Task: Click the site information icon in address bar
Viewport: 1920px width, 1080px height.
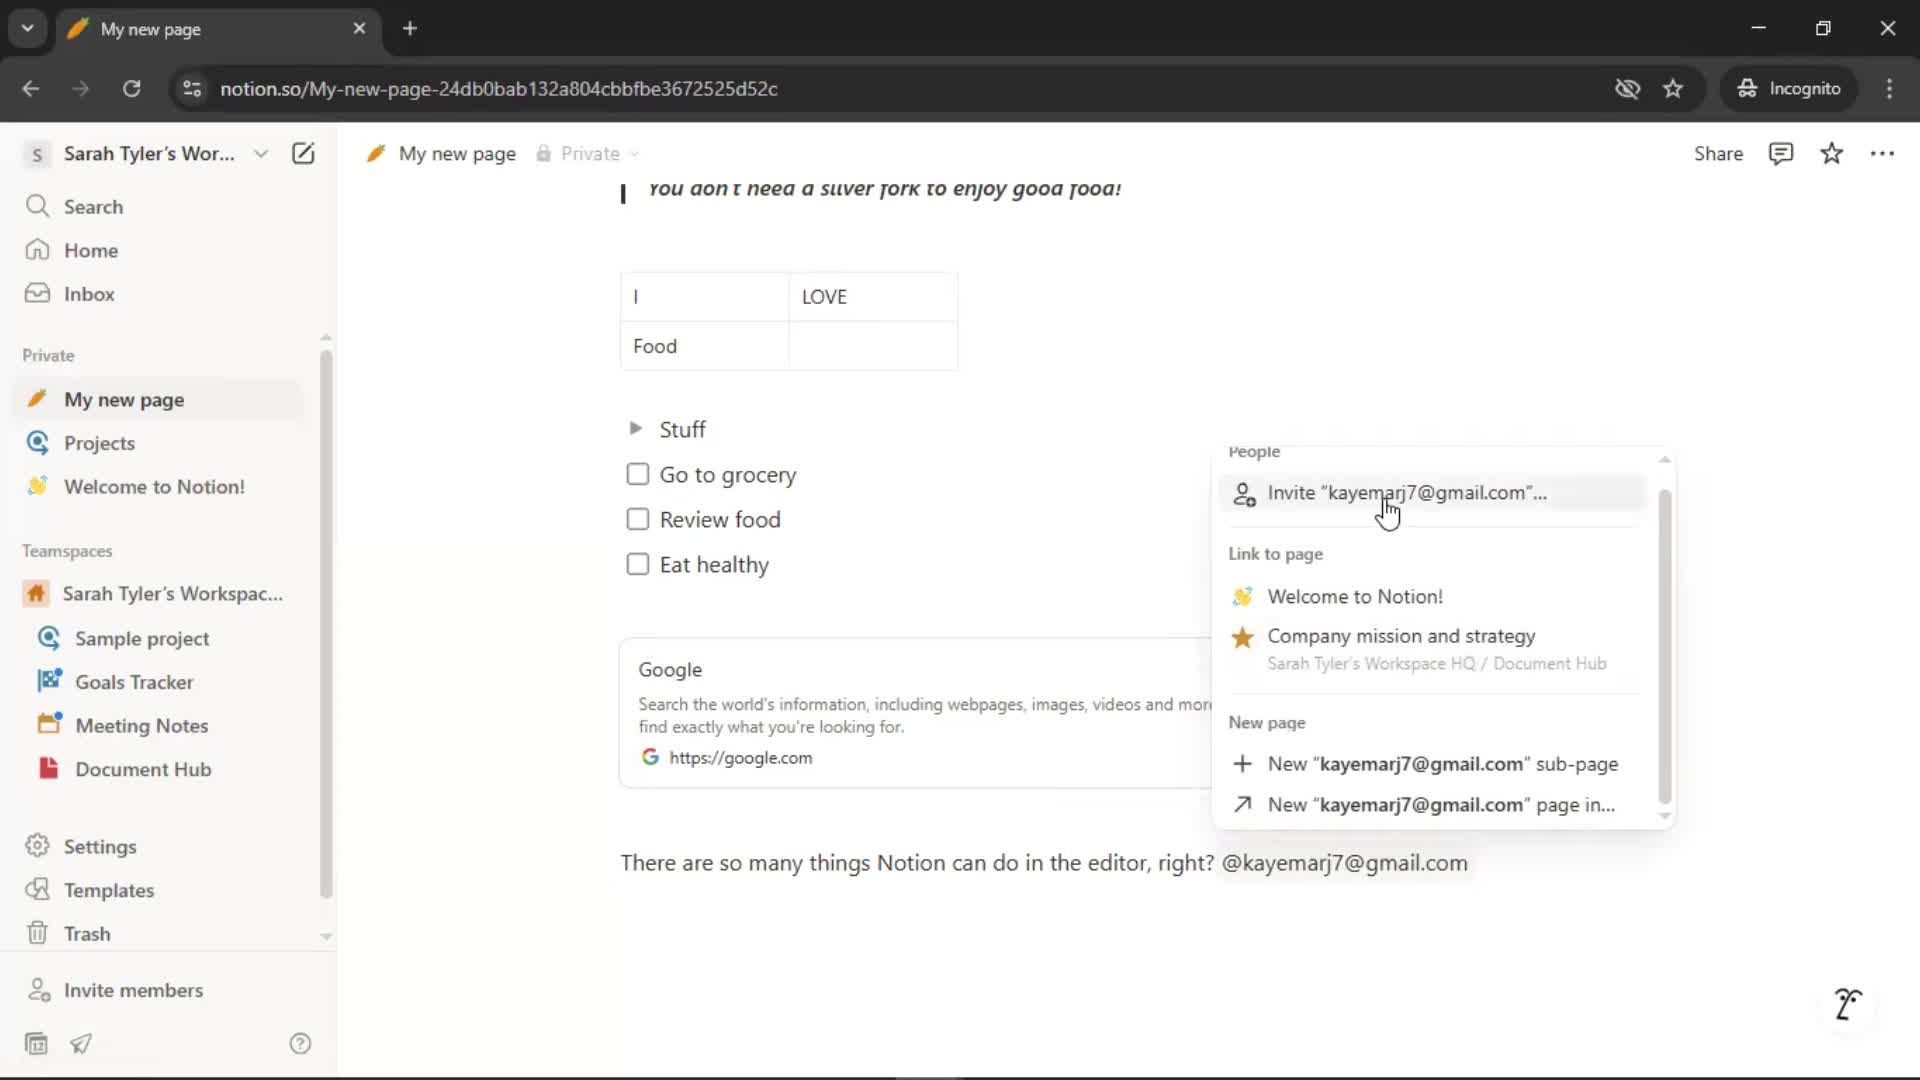Action: (x=192, y=88)
